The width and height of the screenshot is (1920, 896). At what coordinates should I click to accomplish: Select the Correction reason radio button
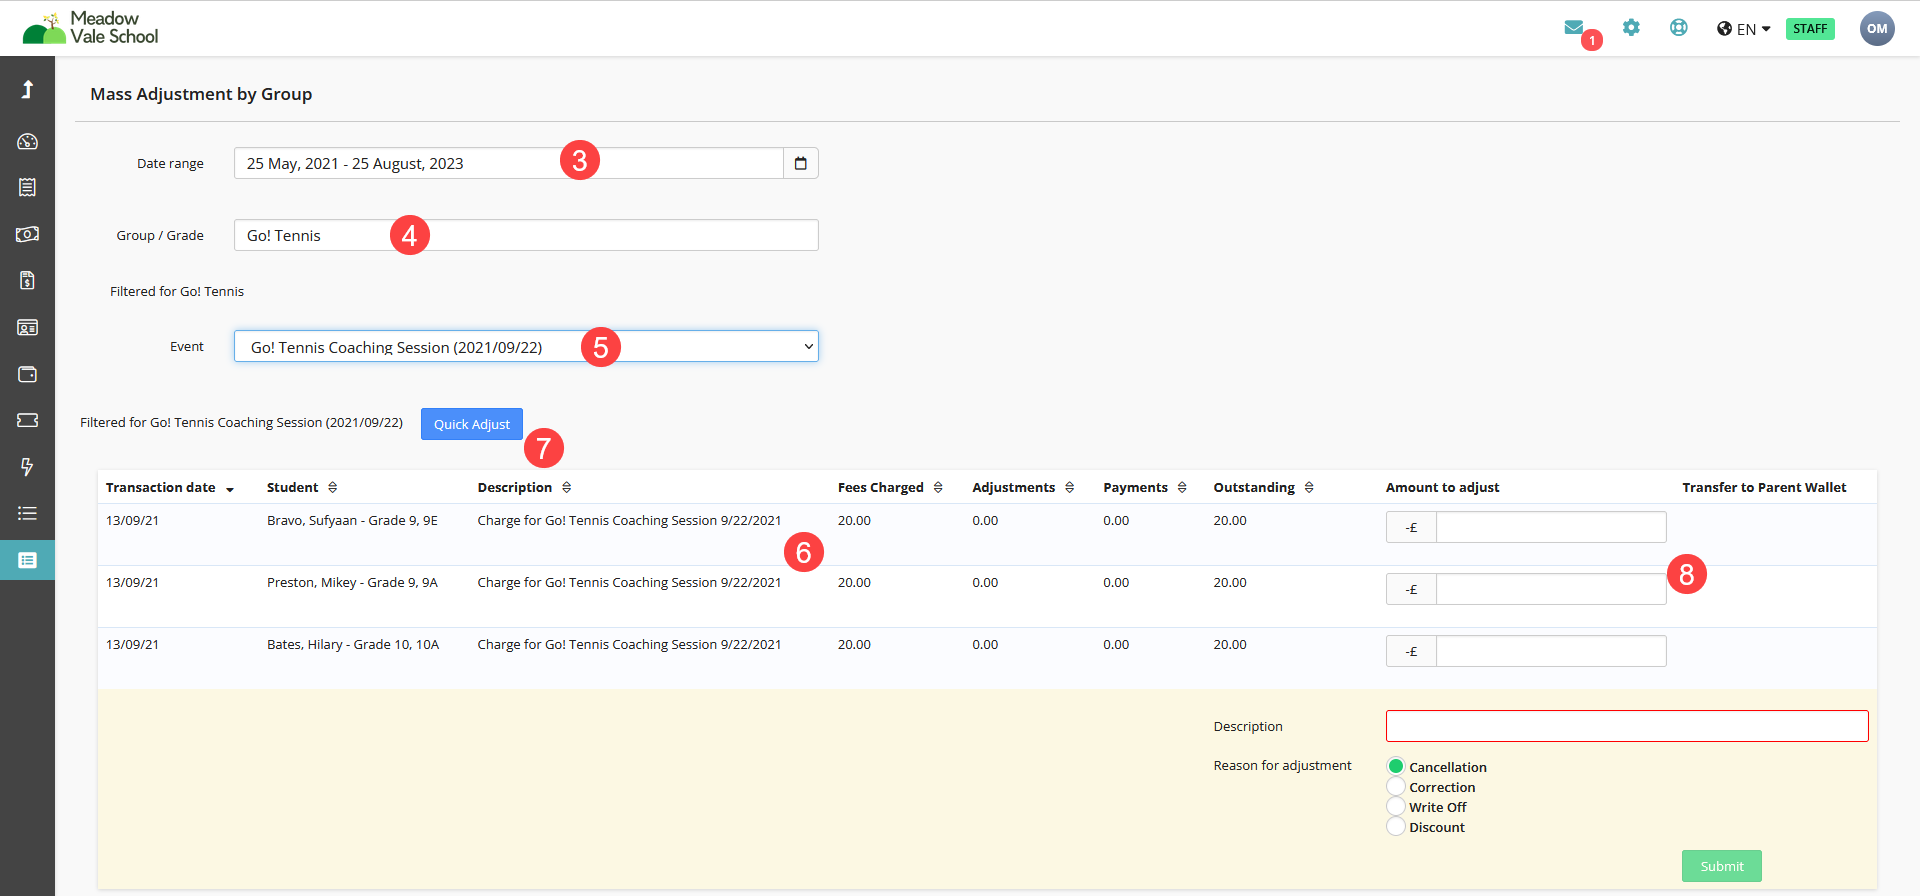coord(1396,787)
